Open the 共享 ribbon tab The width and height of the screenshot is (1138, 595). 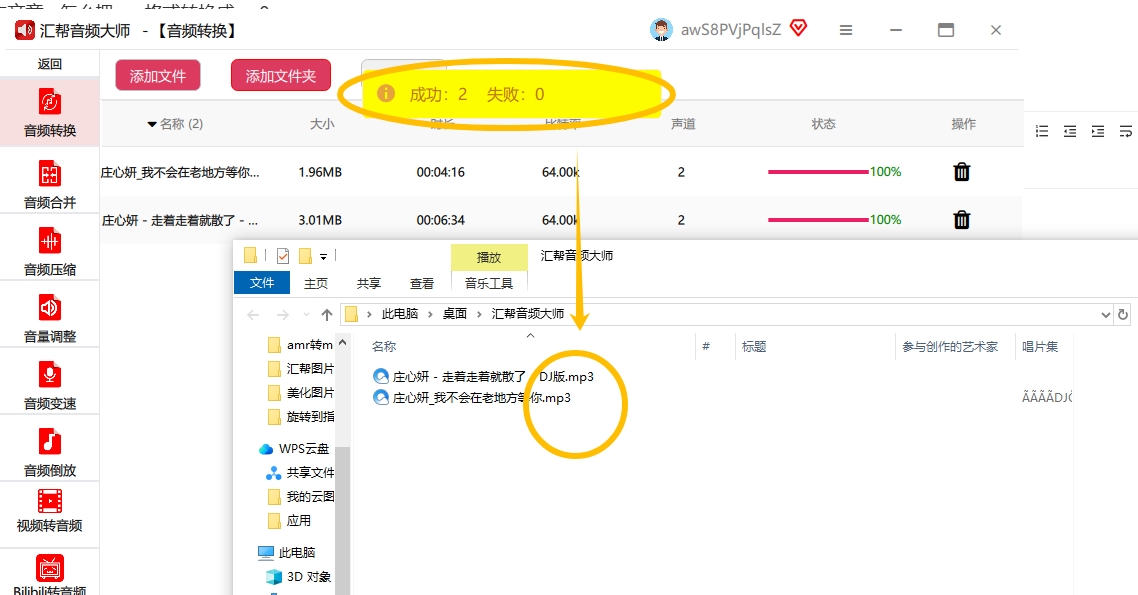tap(369, 283)
